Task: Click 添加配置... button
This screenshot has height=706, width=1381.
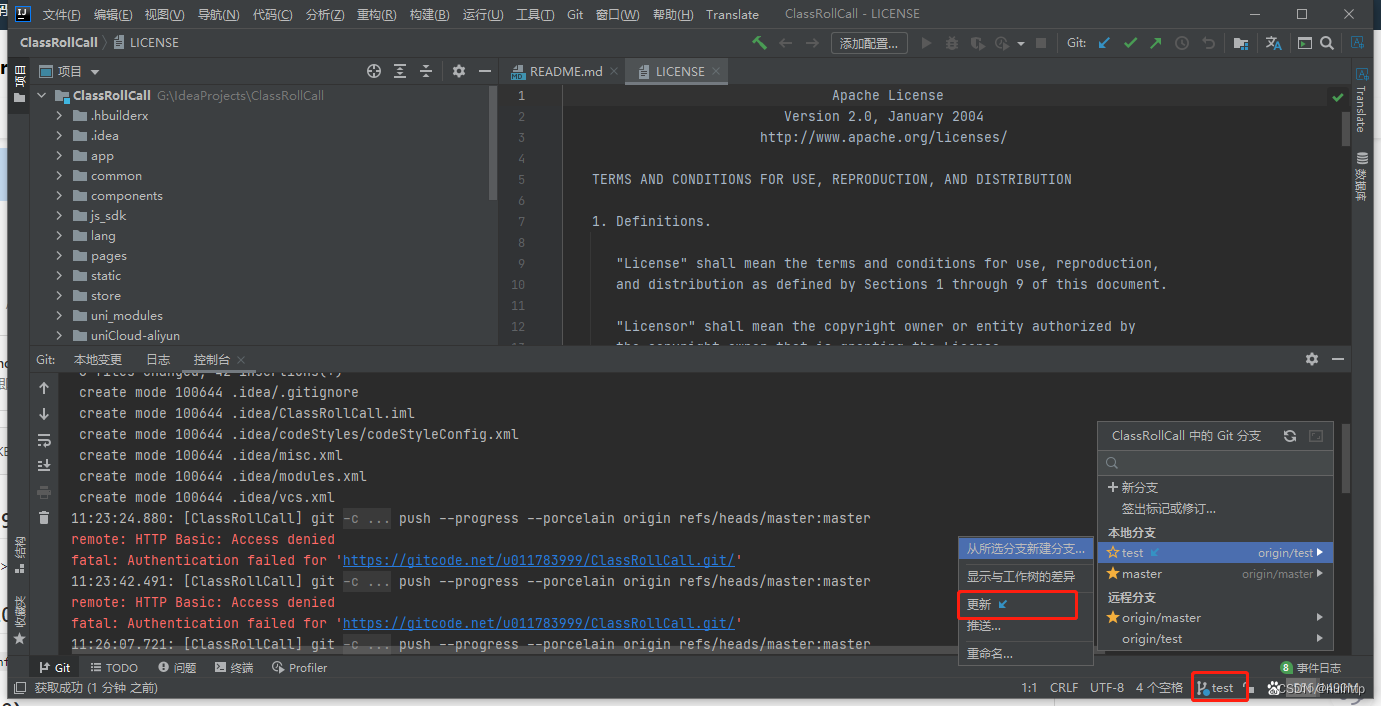Action: click(869, 43)
